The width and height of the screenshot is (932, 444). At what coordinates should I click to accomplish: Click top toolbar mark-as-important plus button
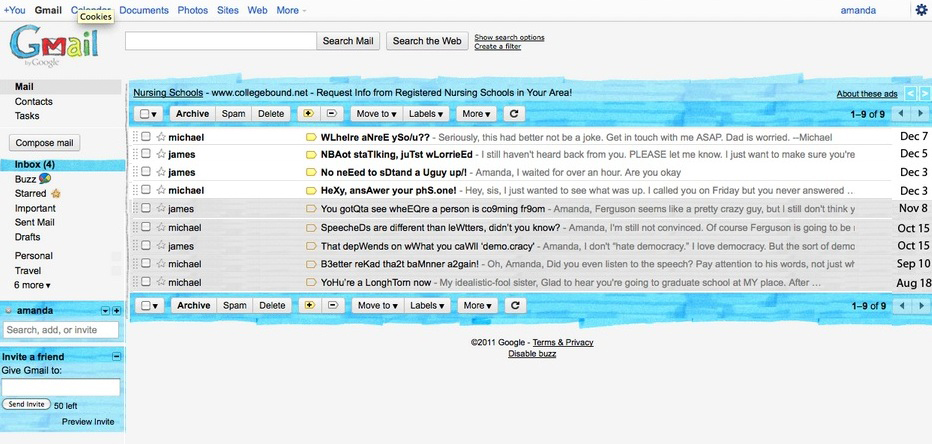(308, 114)
